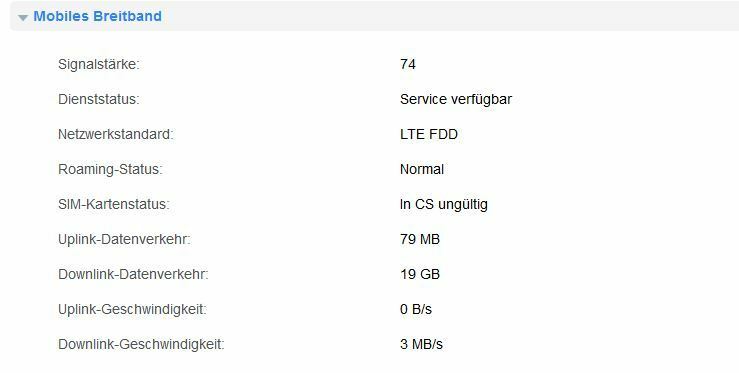Click the In CS ungültig value
Viewport: 739px width, 373px height.
(x=443, y=205)
